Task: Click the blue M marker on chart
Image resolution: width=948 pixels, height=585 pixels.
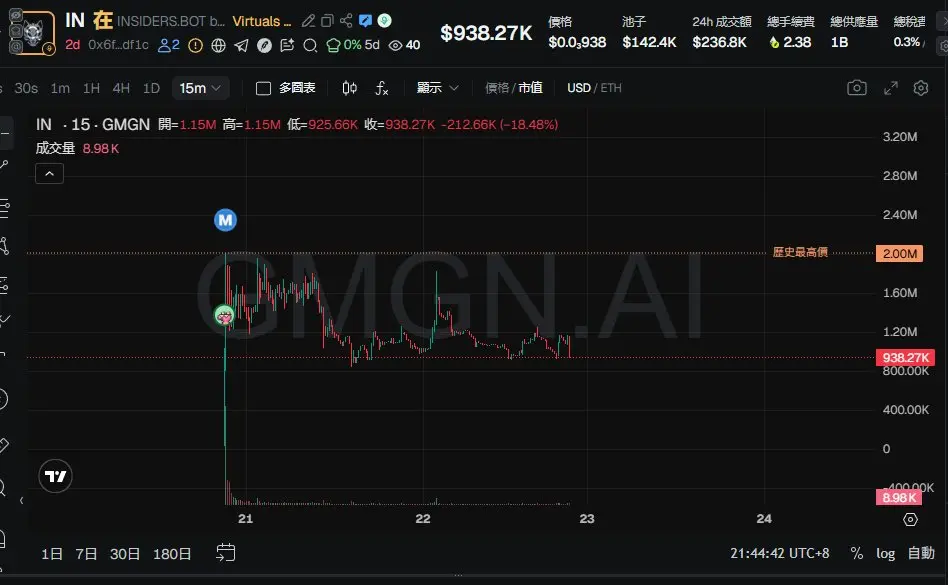Action: click(x=226, y=220)
